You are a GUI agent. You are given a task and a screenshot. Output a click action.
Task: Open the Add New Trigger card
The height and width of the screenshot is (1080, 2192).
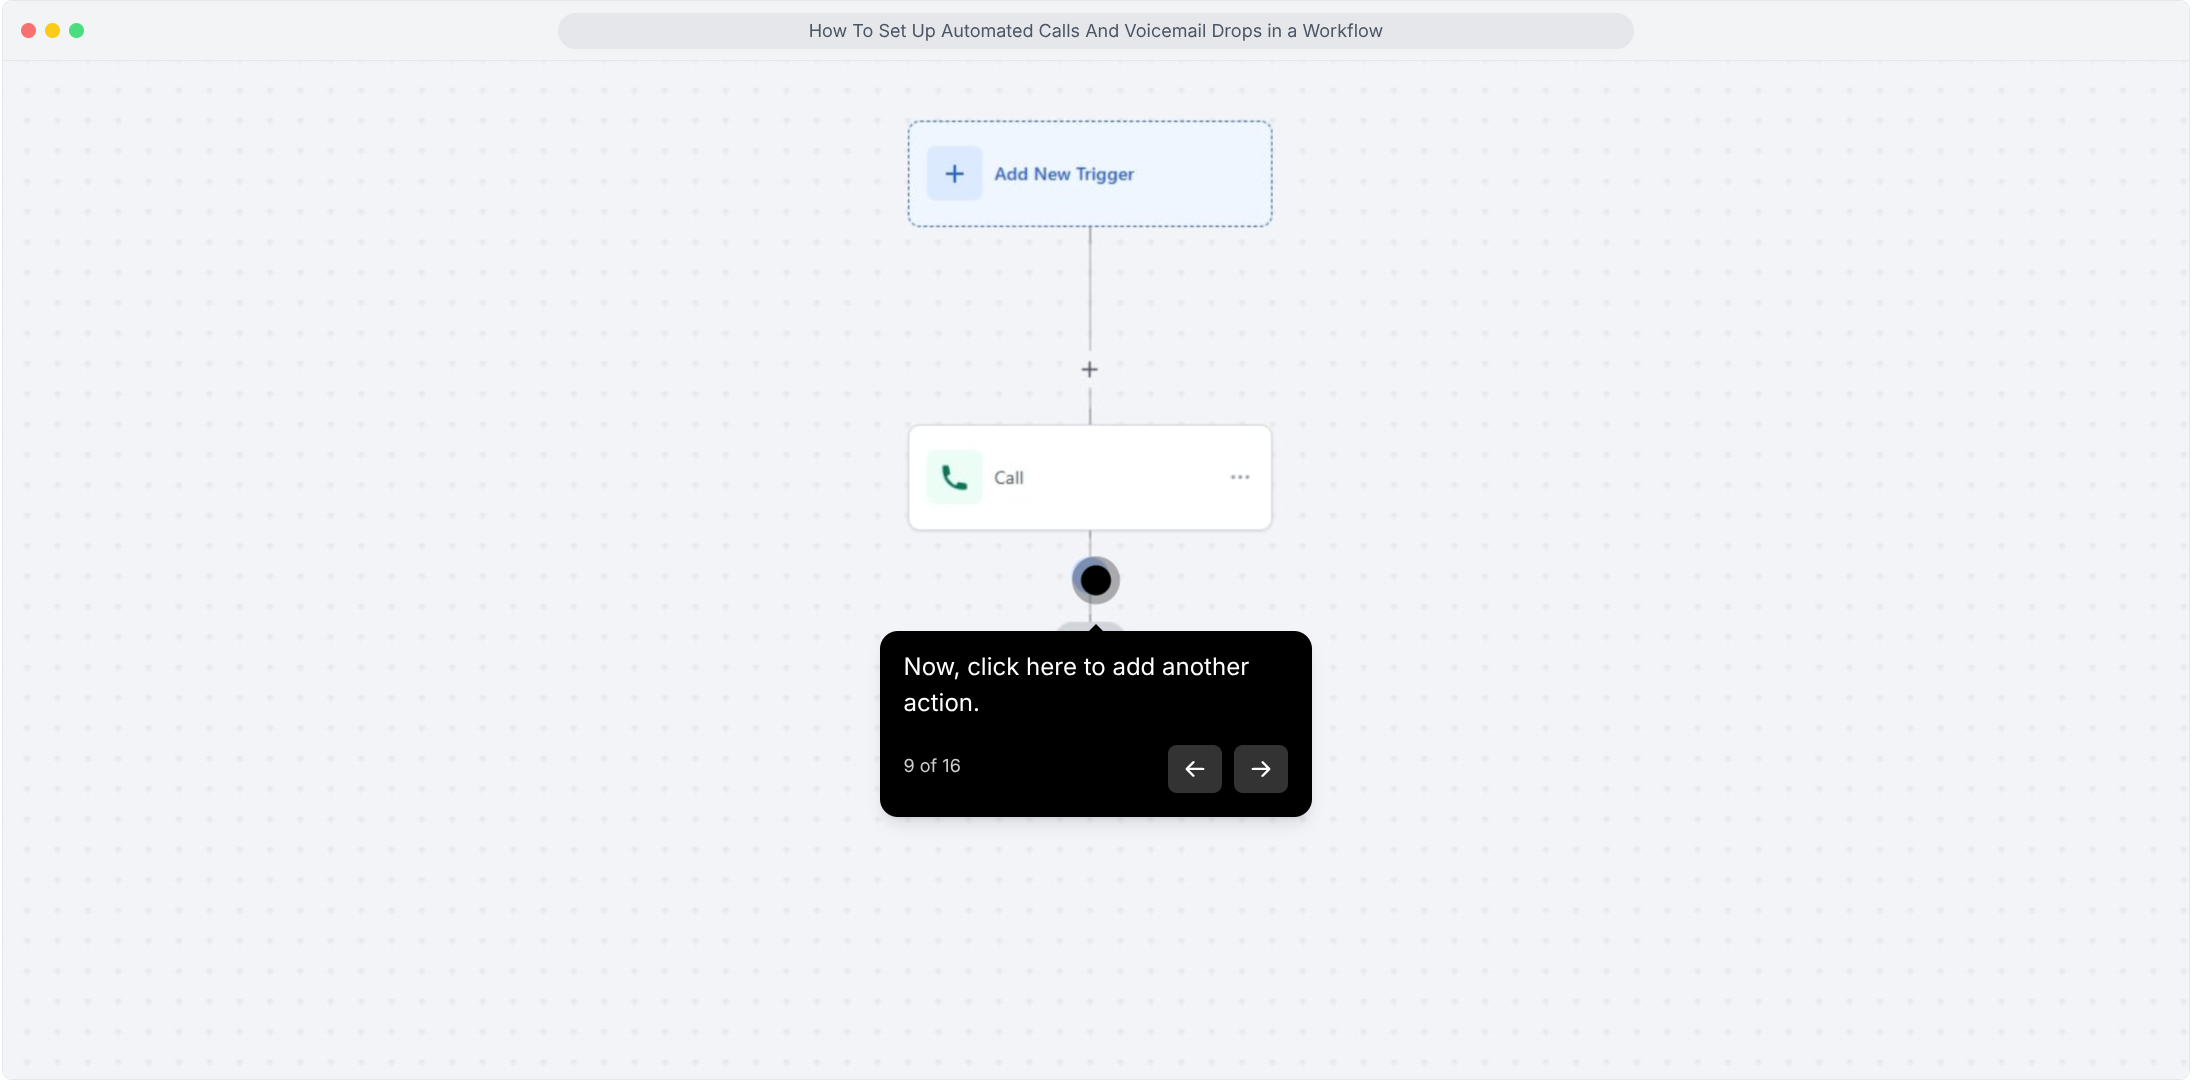point(1090,174)
